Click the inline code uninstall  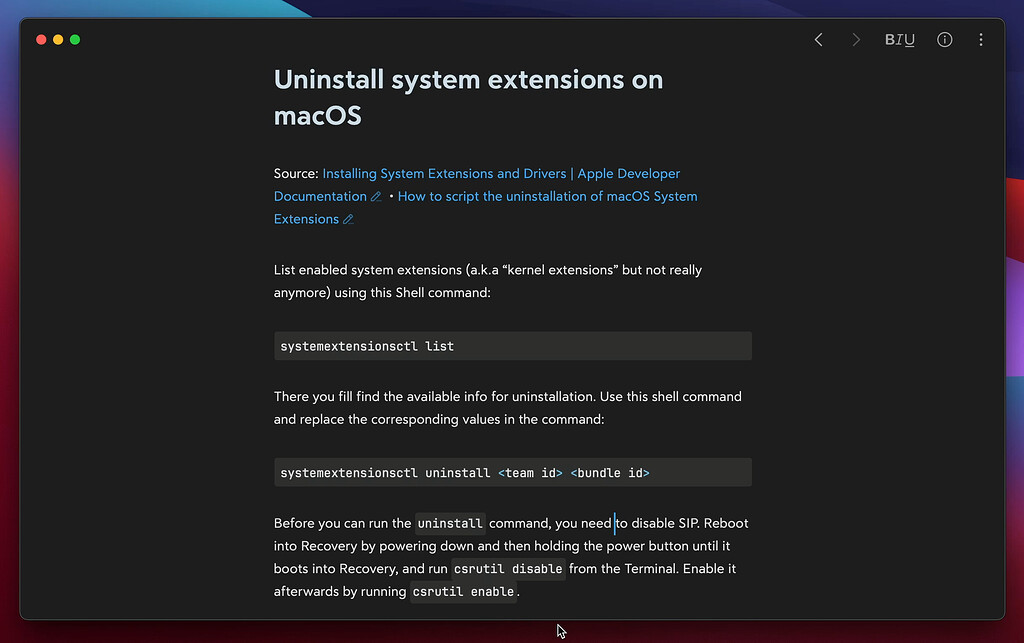tap(450, 523)
